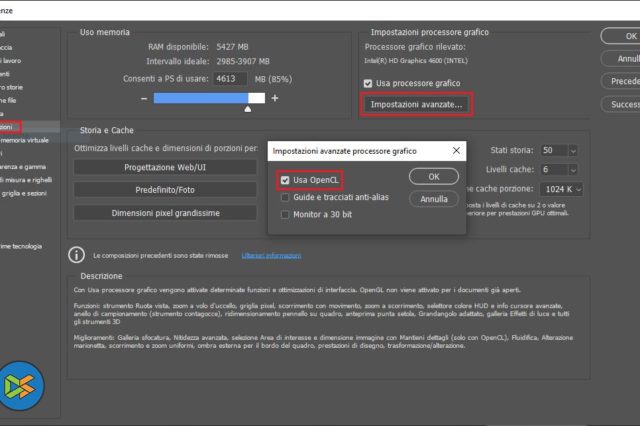
Task: Click the memory usage slider triangle handle
Action: [248, 109]
